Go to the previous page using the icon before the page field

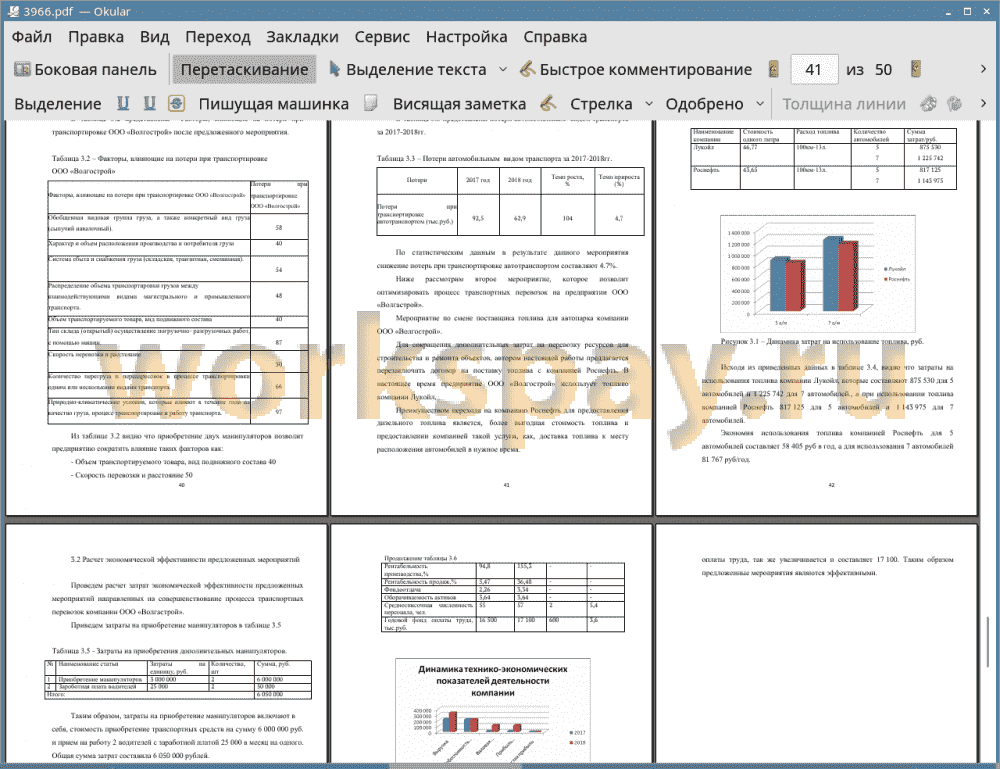coord(774,70)
